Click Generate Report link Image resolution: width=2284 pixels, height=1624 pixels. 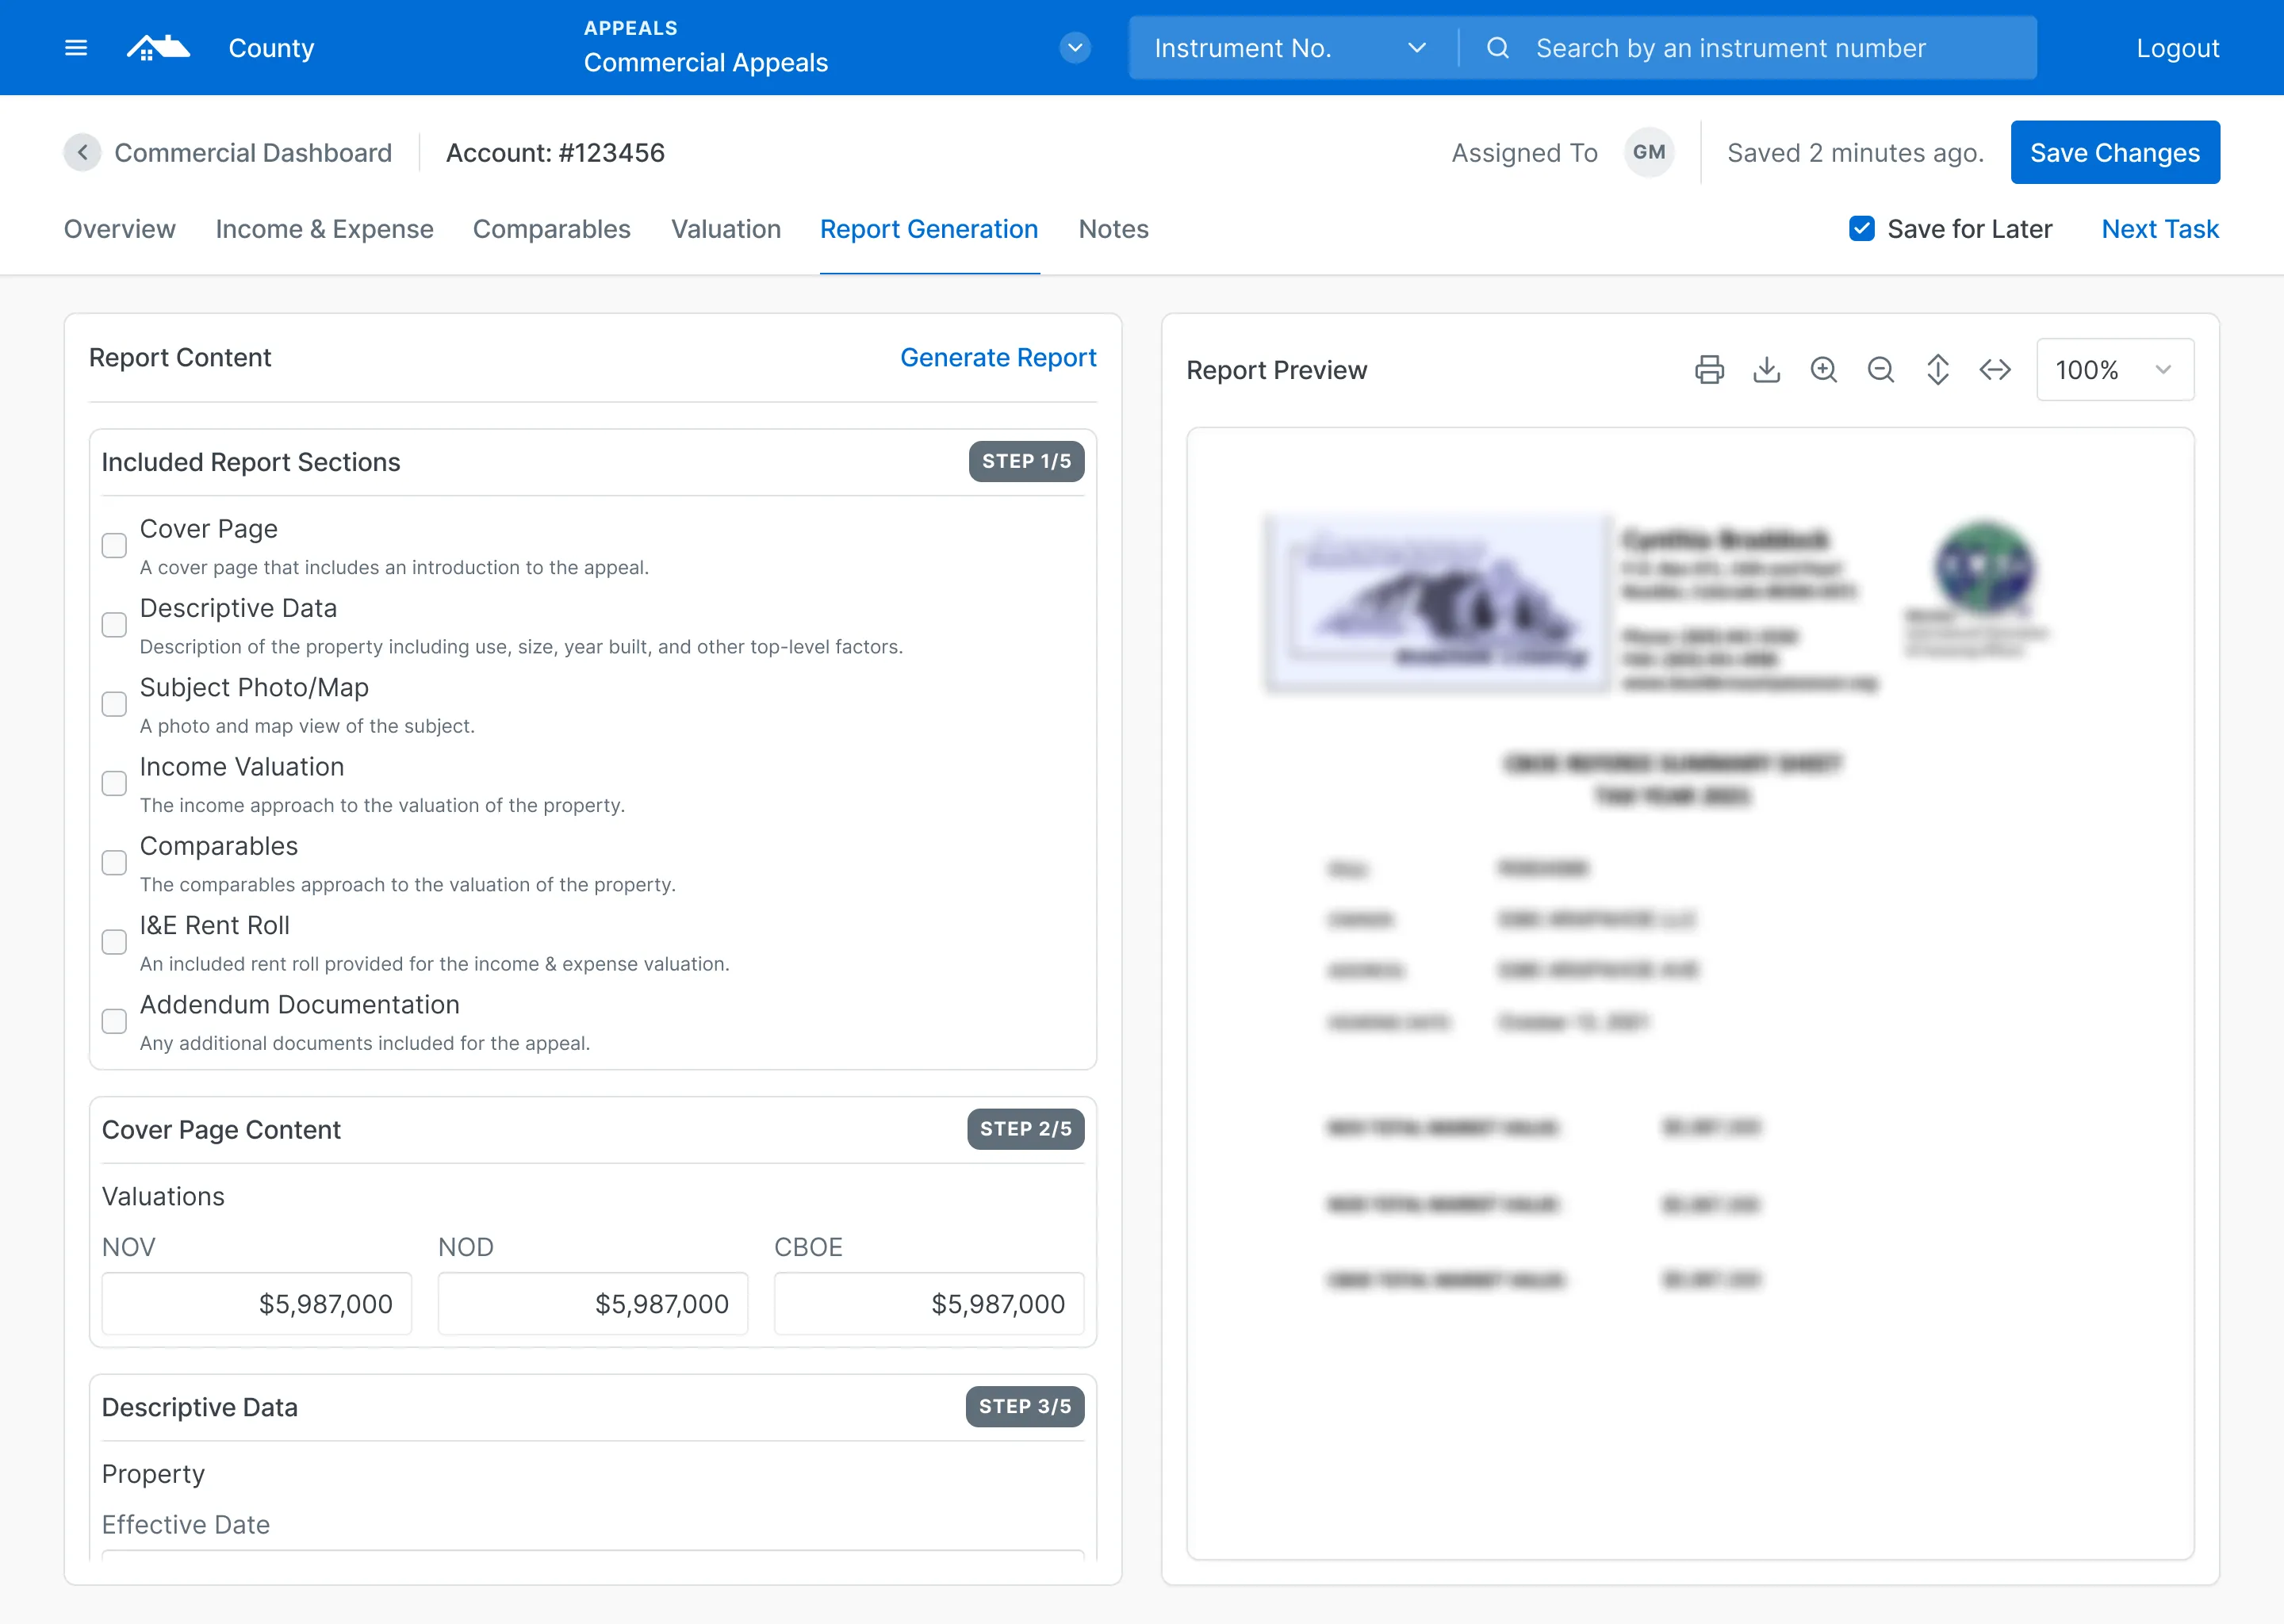[996, 358]
